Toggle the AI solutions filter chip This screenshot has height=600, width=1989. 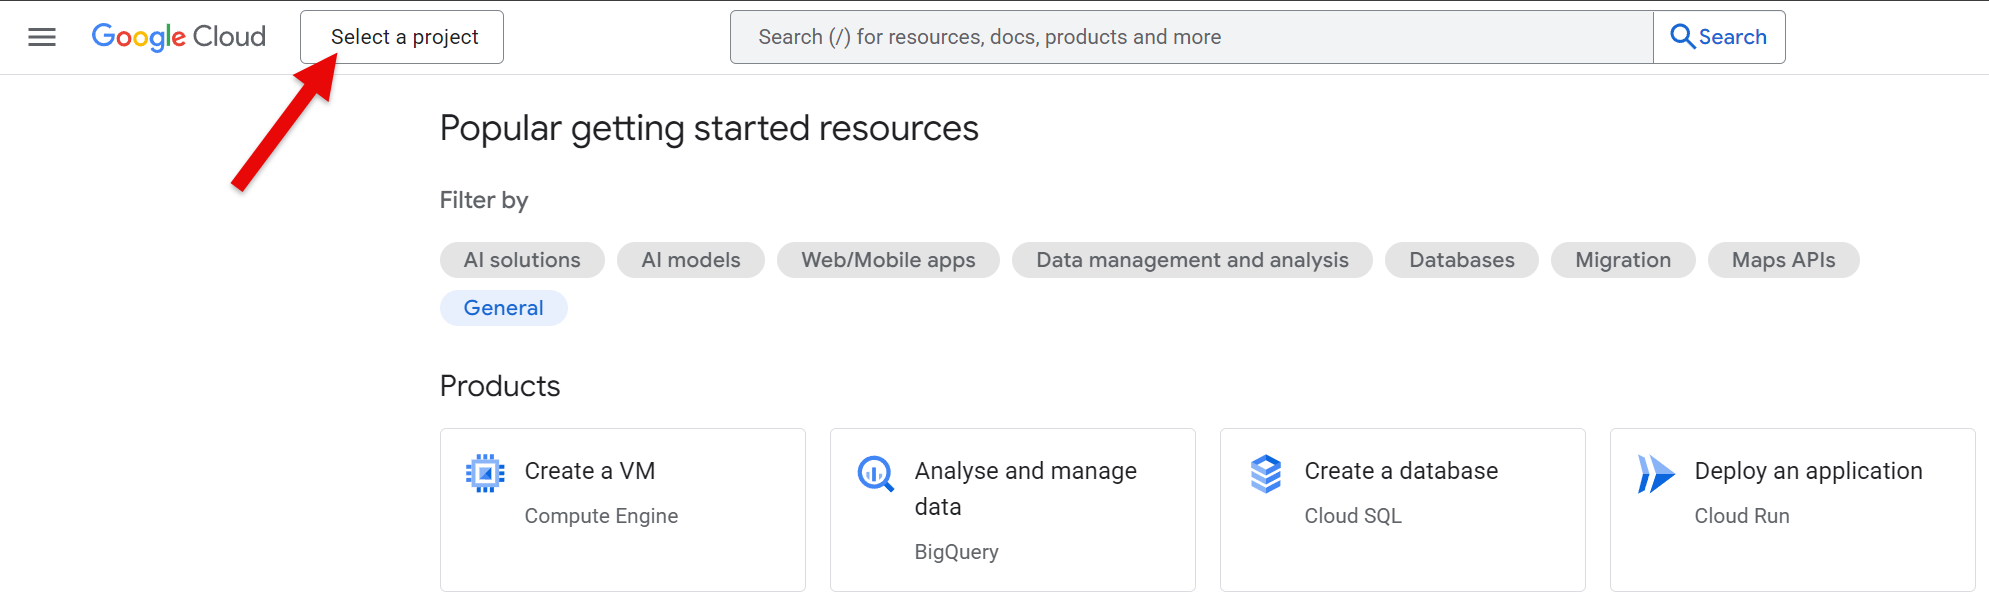pyautogui.click(x=522, y=260)
